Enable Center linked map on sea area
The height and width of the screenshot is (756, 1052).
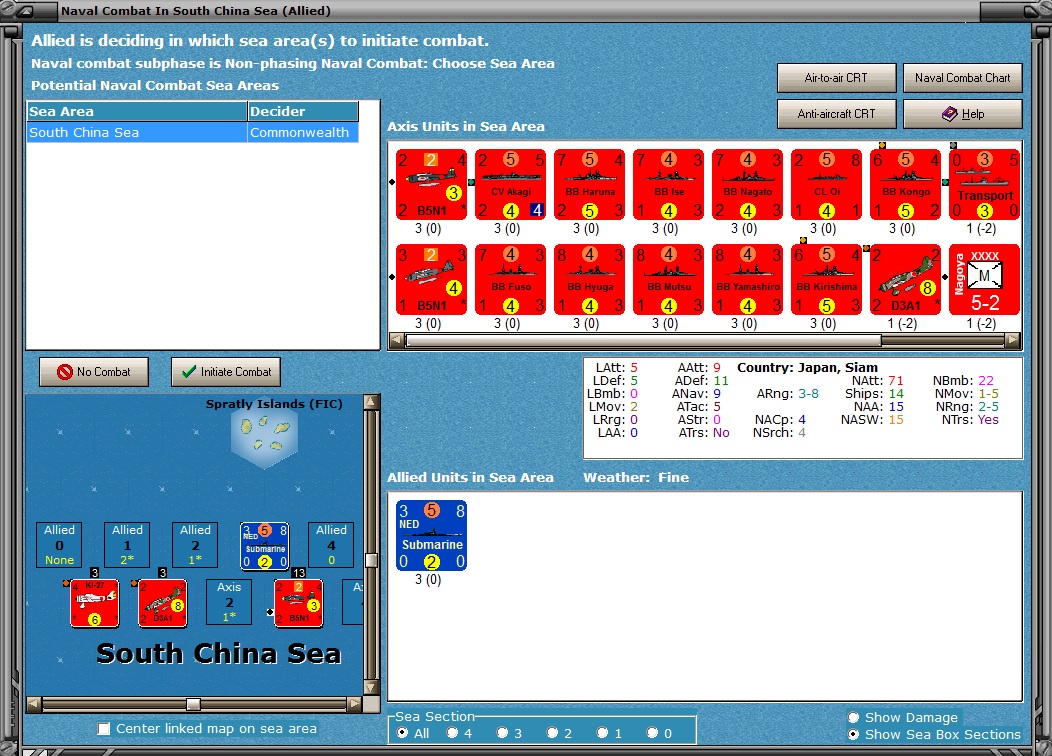pos(103,728)
